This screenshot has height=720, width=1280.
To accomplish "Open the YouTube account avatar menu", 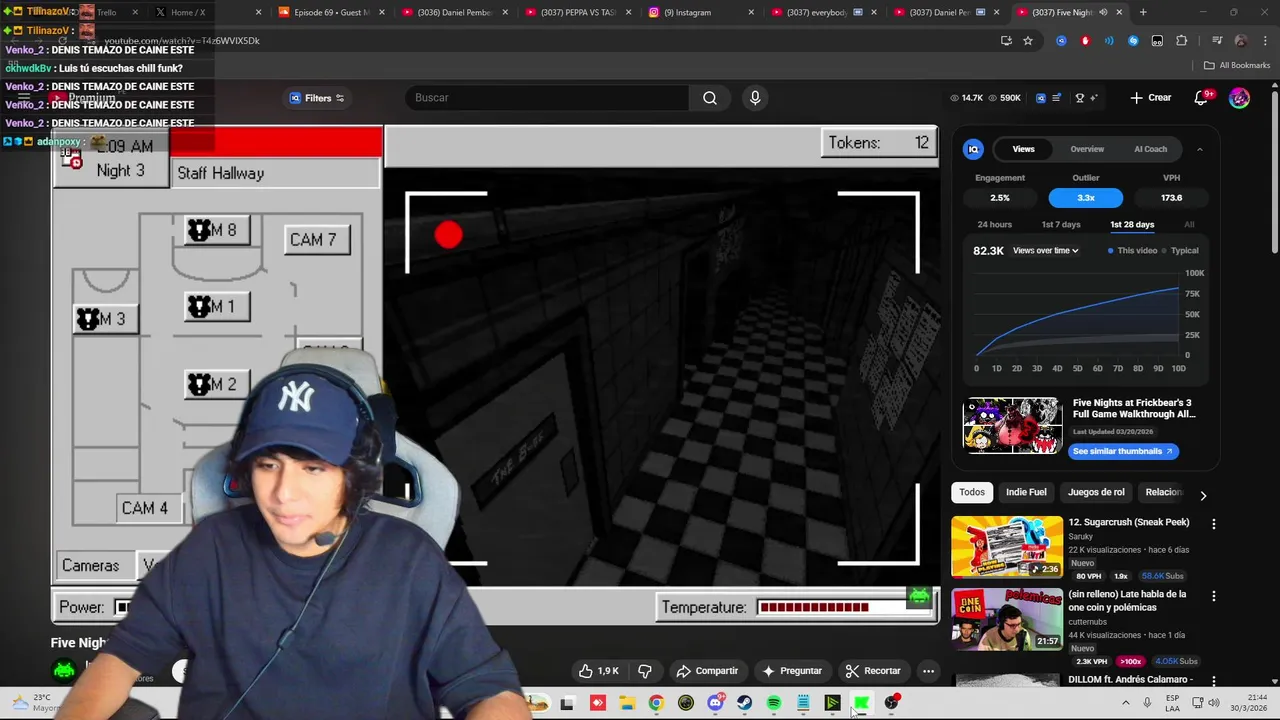I will [x=1239, y=97].
